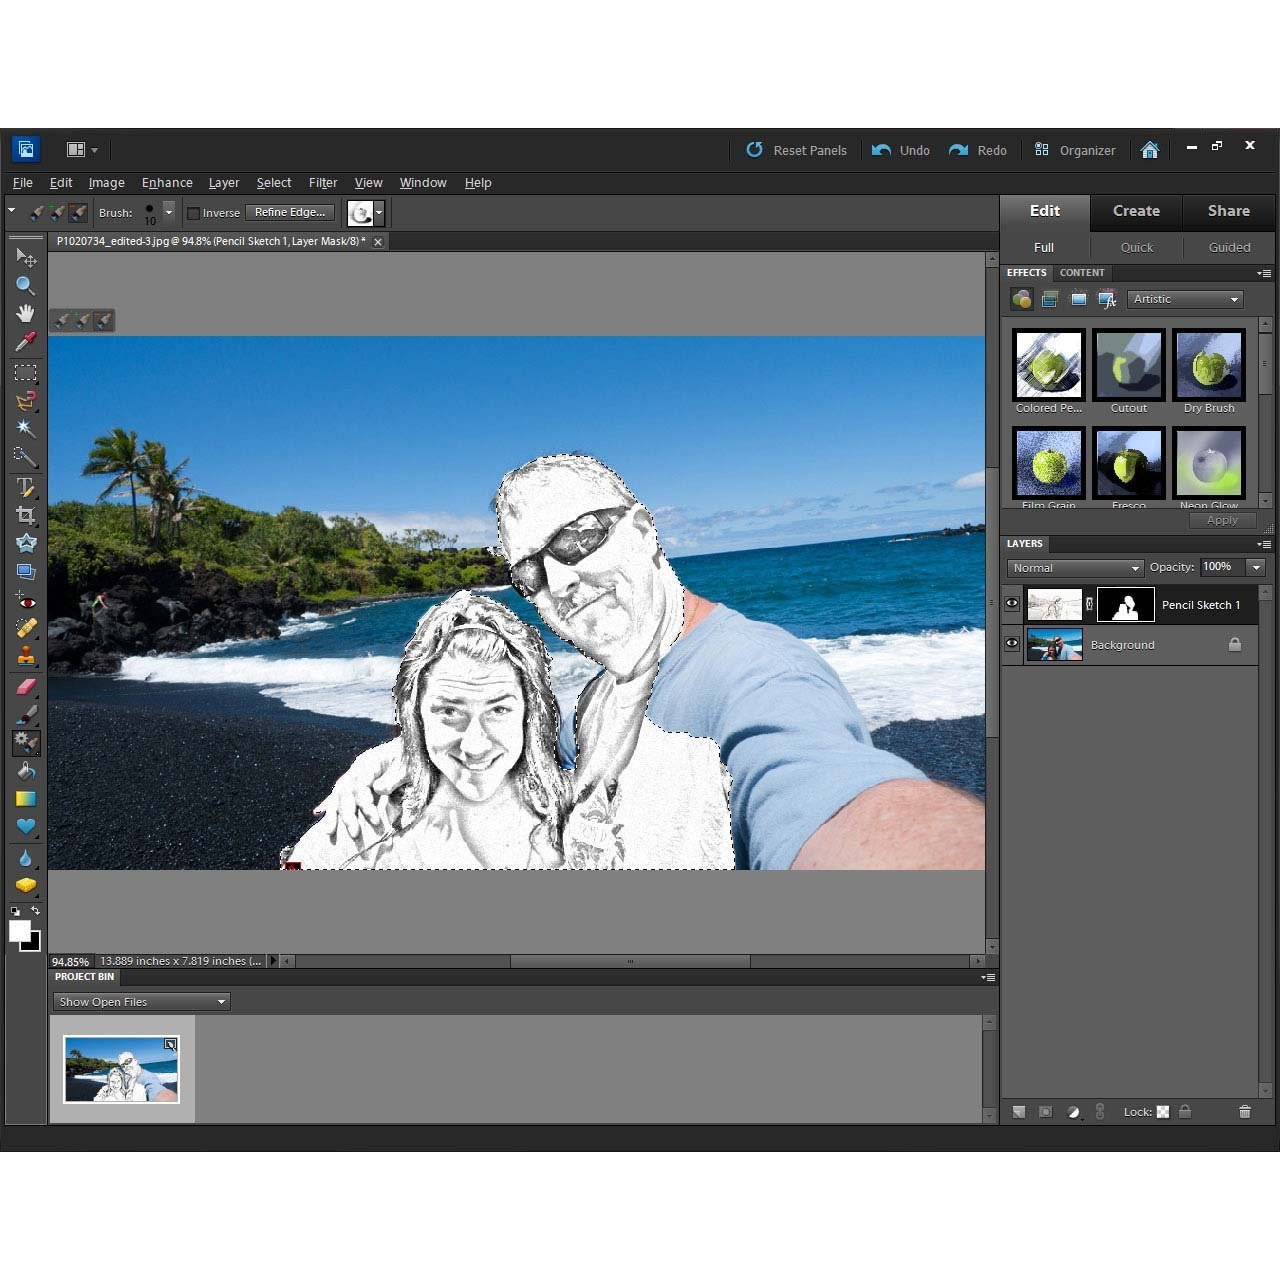1280x1280 pixels.
Task: Open the Effects panel options menu
Action: pyautogui.click(x=1264, y=273)
